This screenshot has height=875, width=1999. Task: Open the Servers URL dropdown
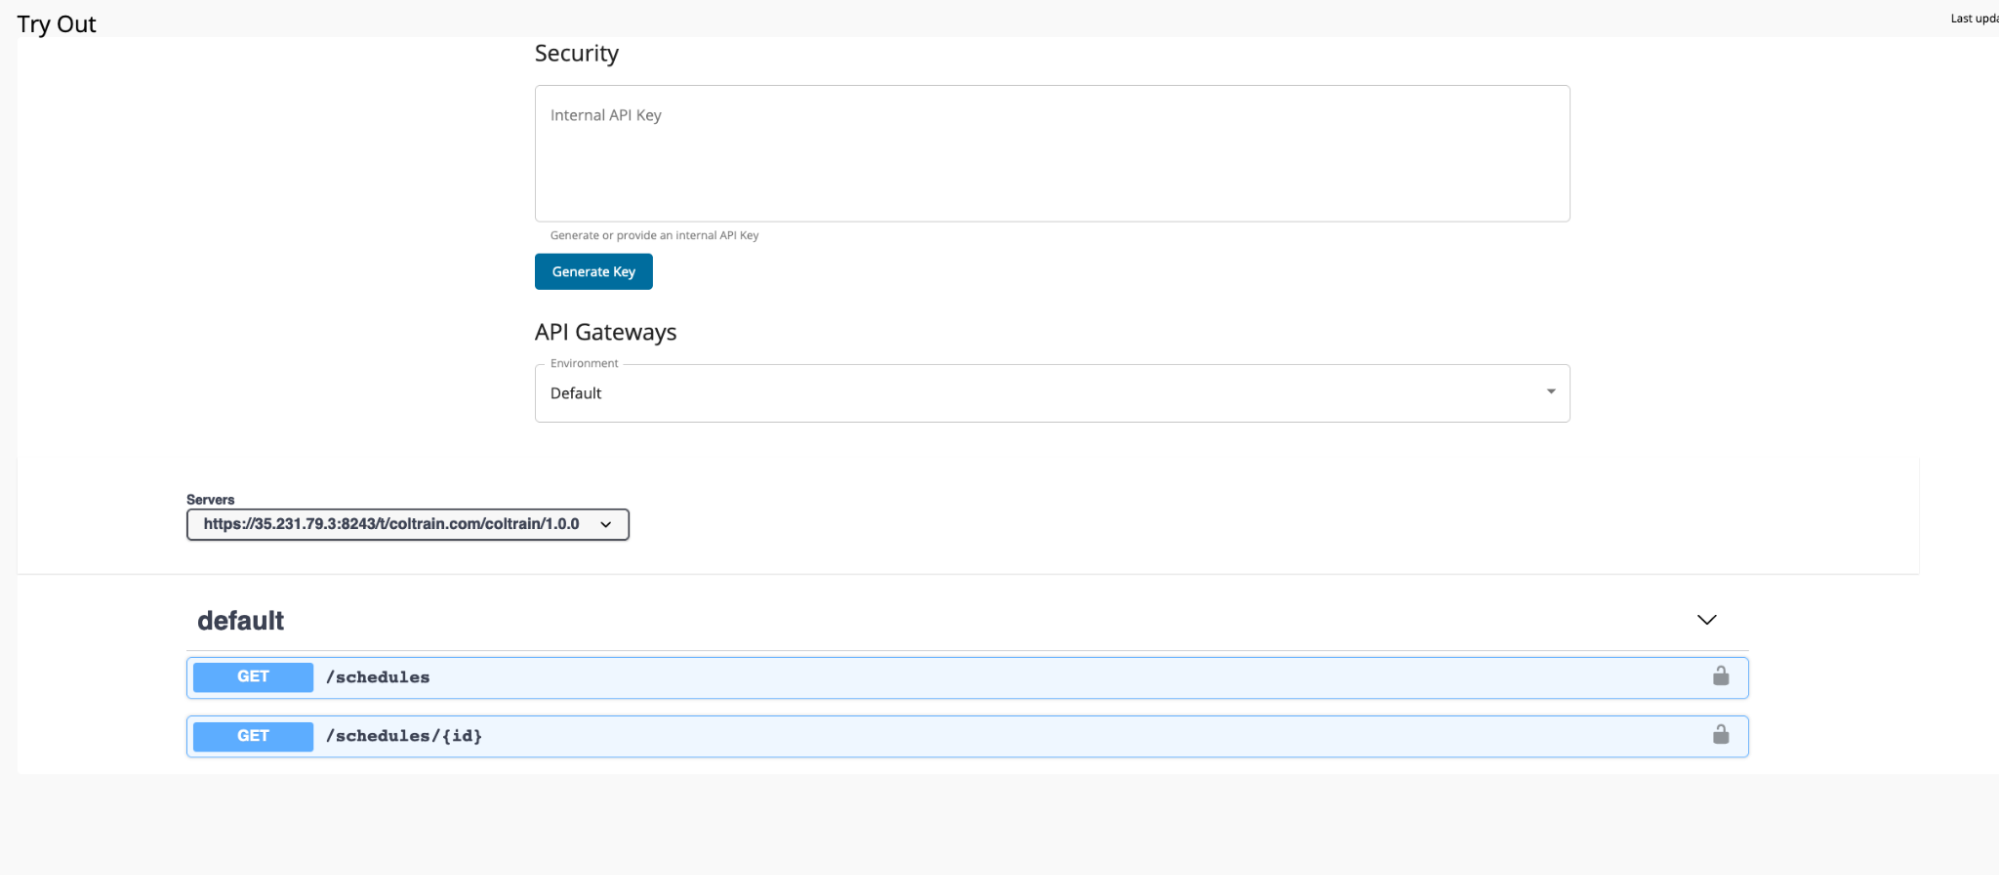(407, 524)
